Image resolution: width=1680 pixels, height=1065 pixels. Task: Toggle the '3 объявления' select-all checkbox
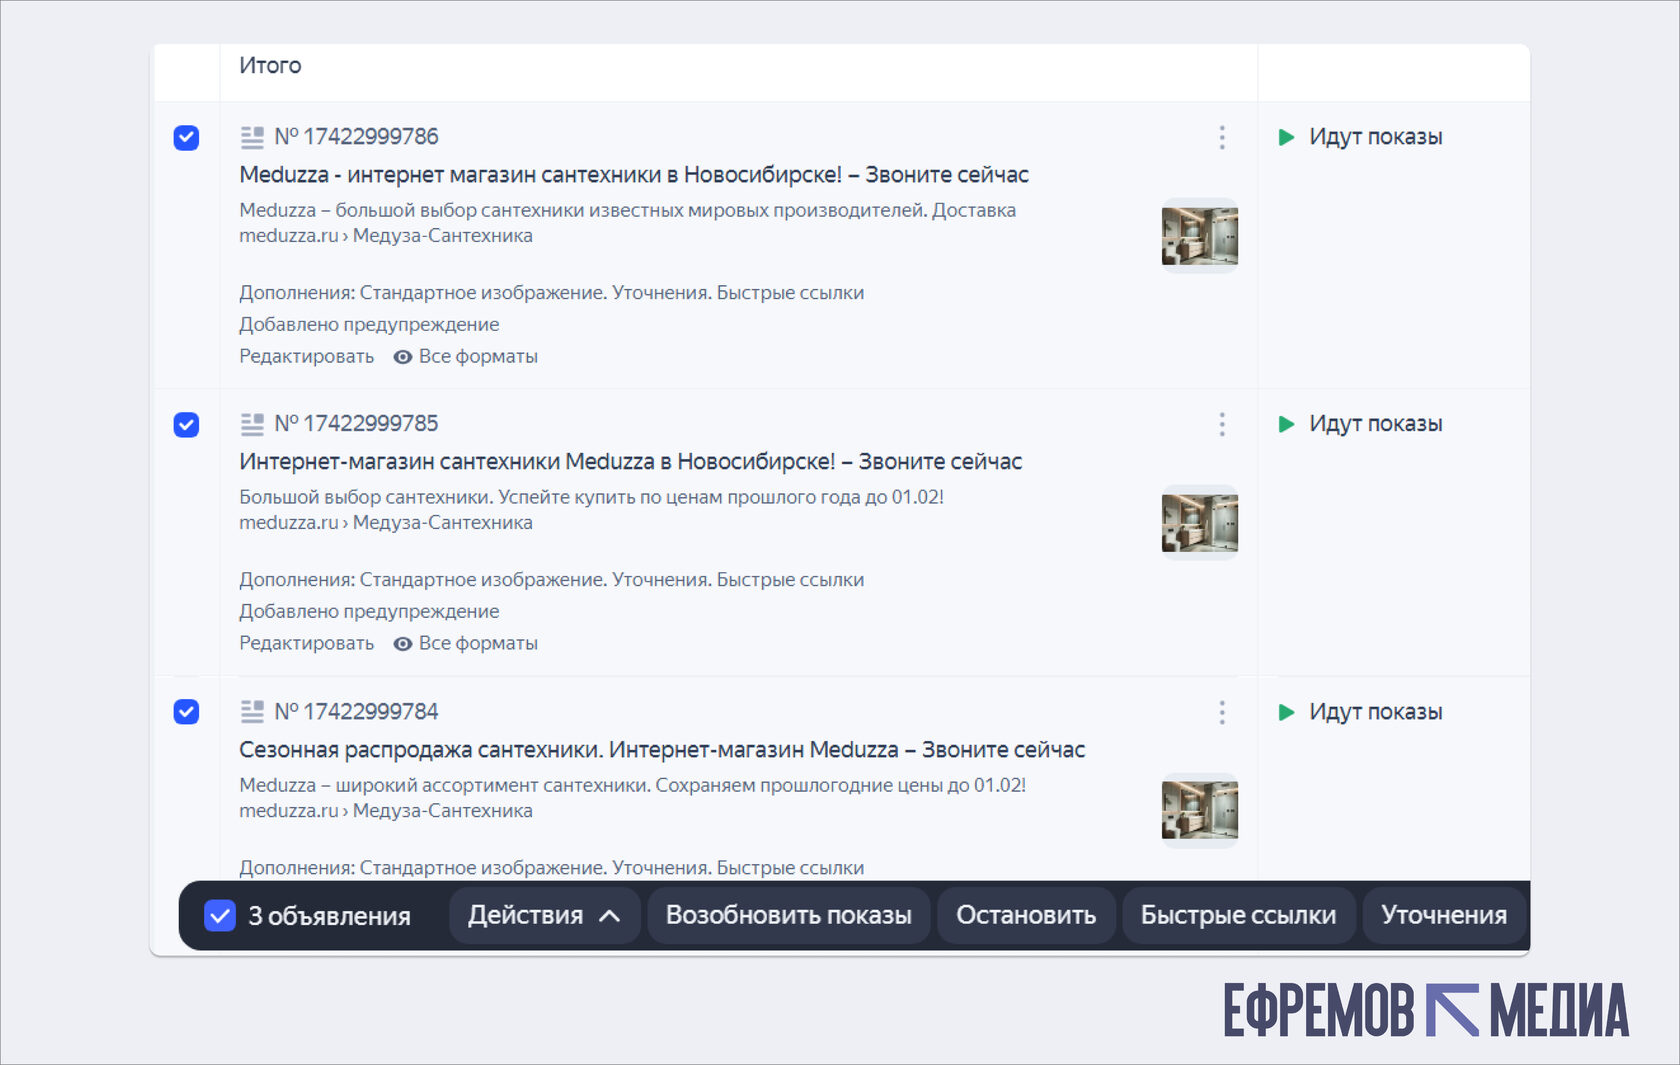[220, 915]
